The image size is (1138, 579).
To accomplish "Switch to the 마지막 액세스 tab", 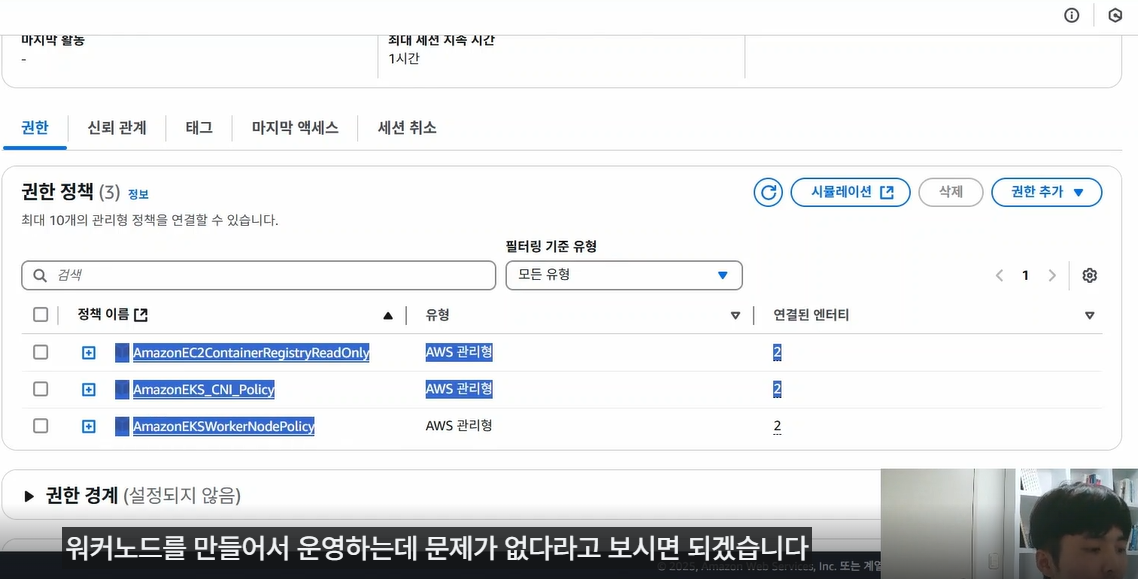I will click(x=295, y=128).
